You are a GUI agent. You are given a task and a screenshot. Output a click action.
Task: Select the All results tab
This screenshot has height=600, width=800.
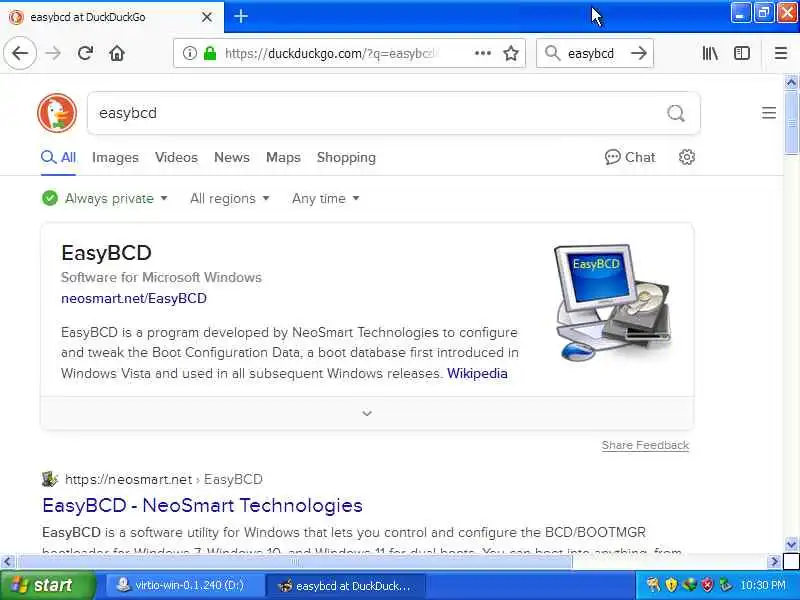tap(59, 157)
